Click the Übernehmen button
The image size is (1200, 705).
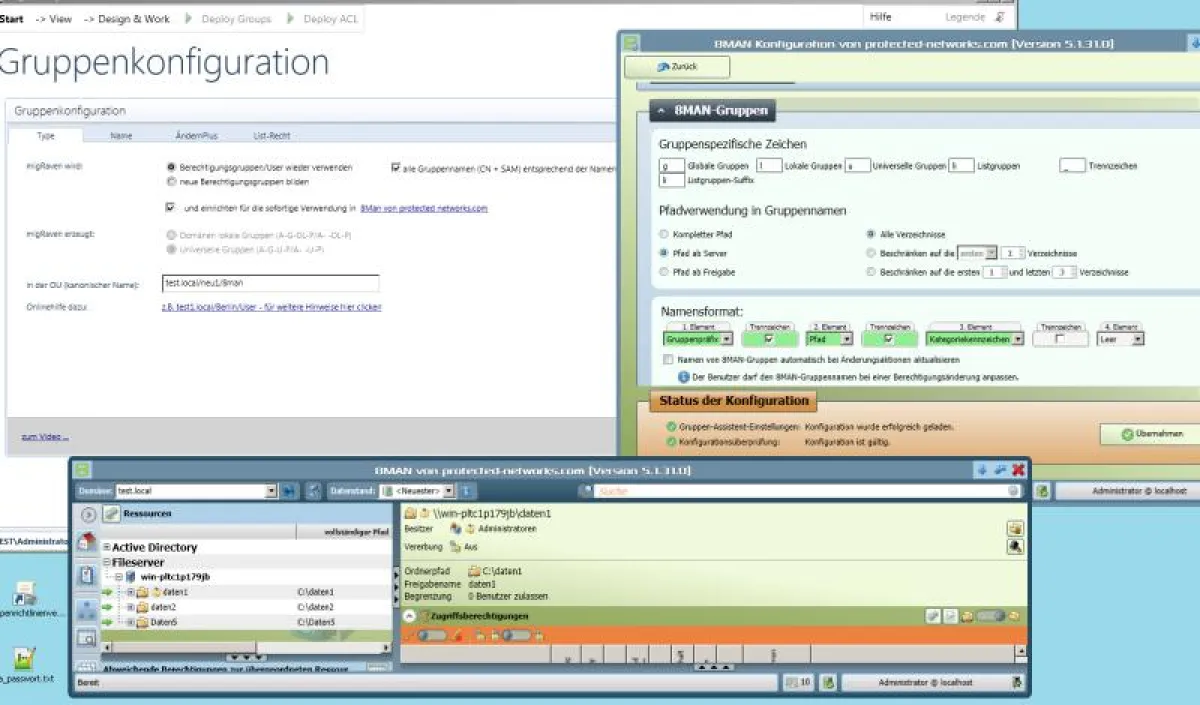click(1151, 434)
